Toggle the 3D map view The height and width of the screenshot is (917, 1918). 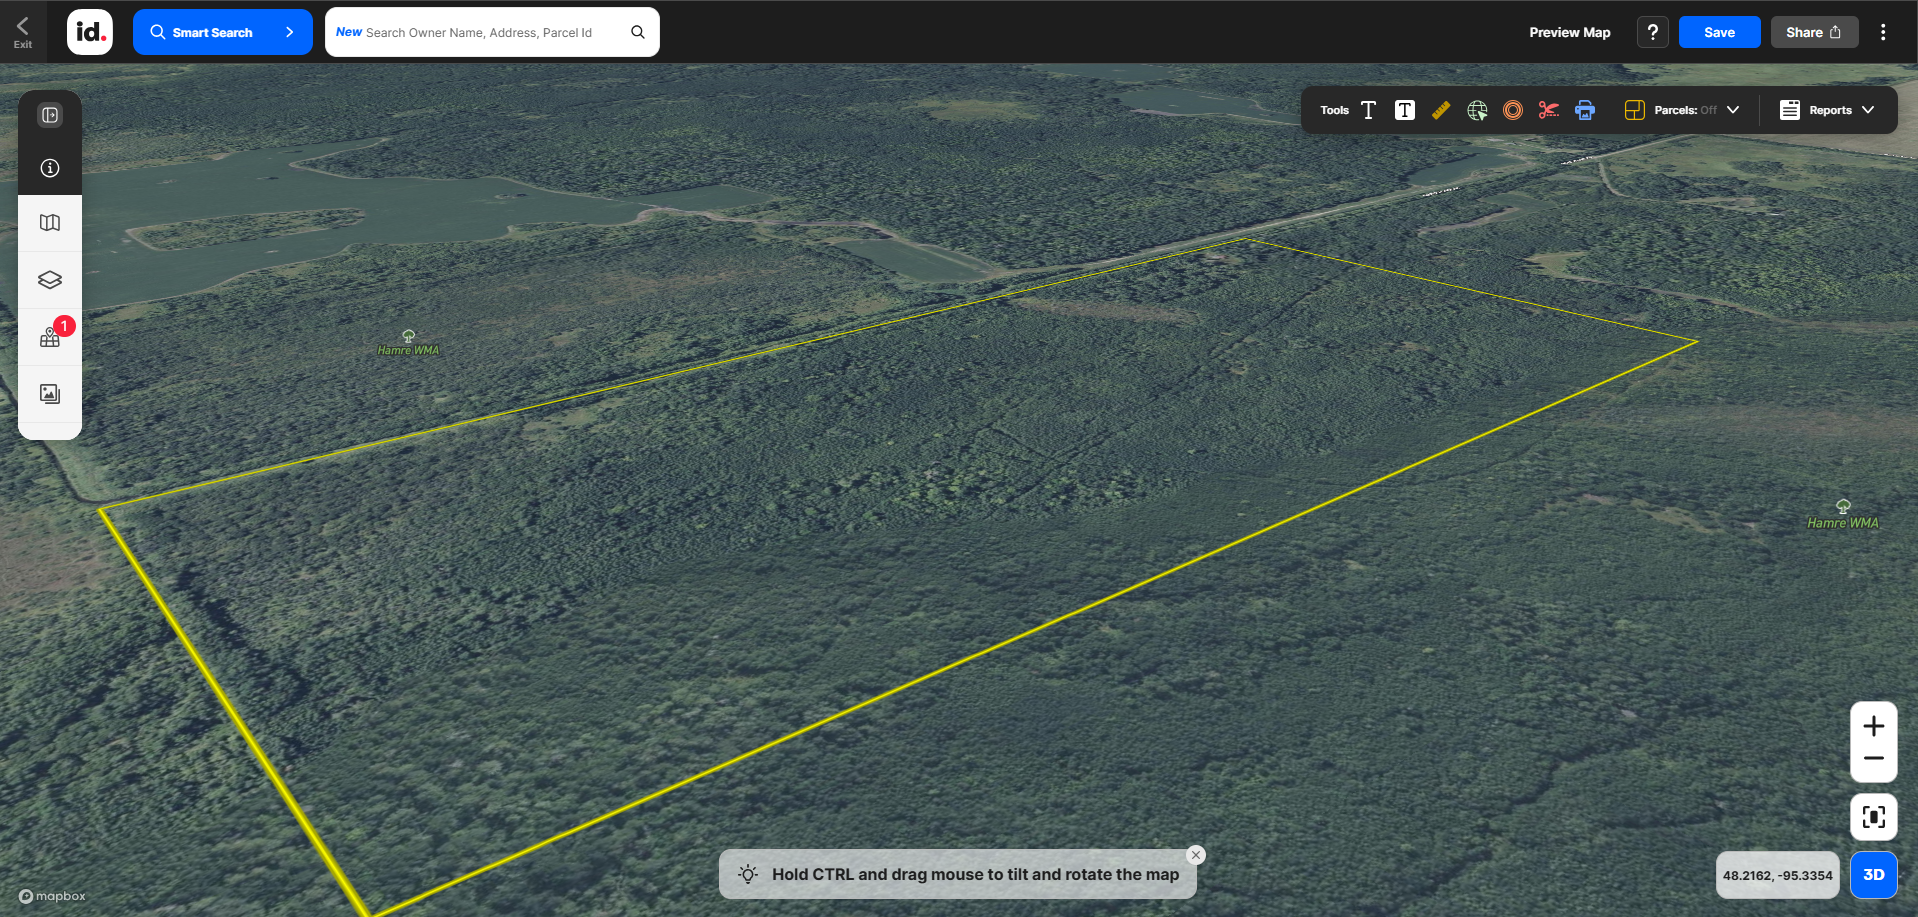[1873, 875]
